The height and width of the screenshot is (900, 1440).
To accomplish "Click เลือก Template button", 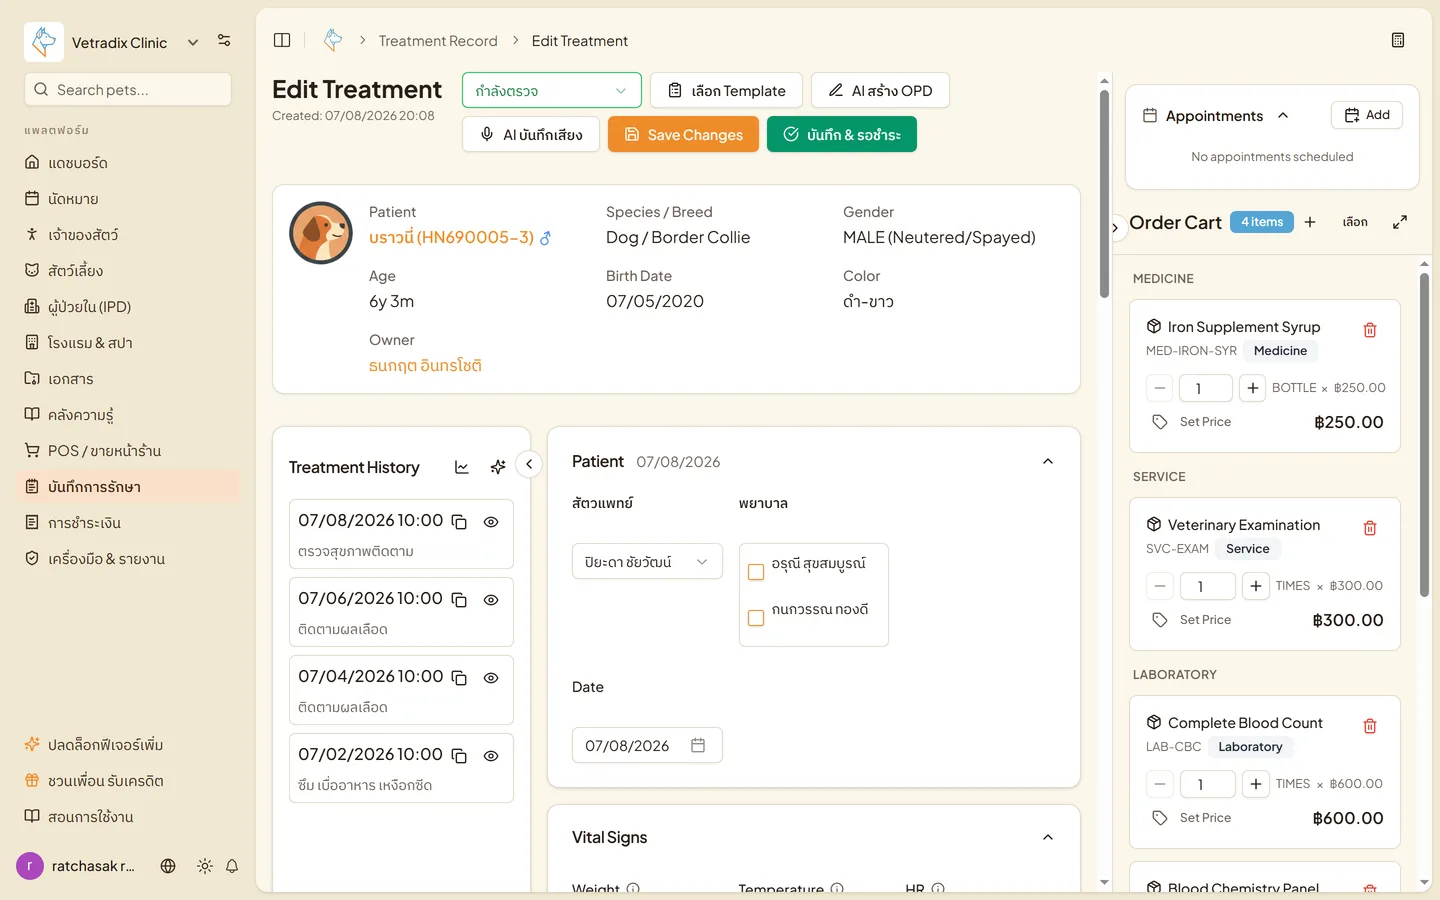I will (726, 90).
